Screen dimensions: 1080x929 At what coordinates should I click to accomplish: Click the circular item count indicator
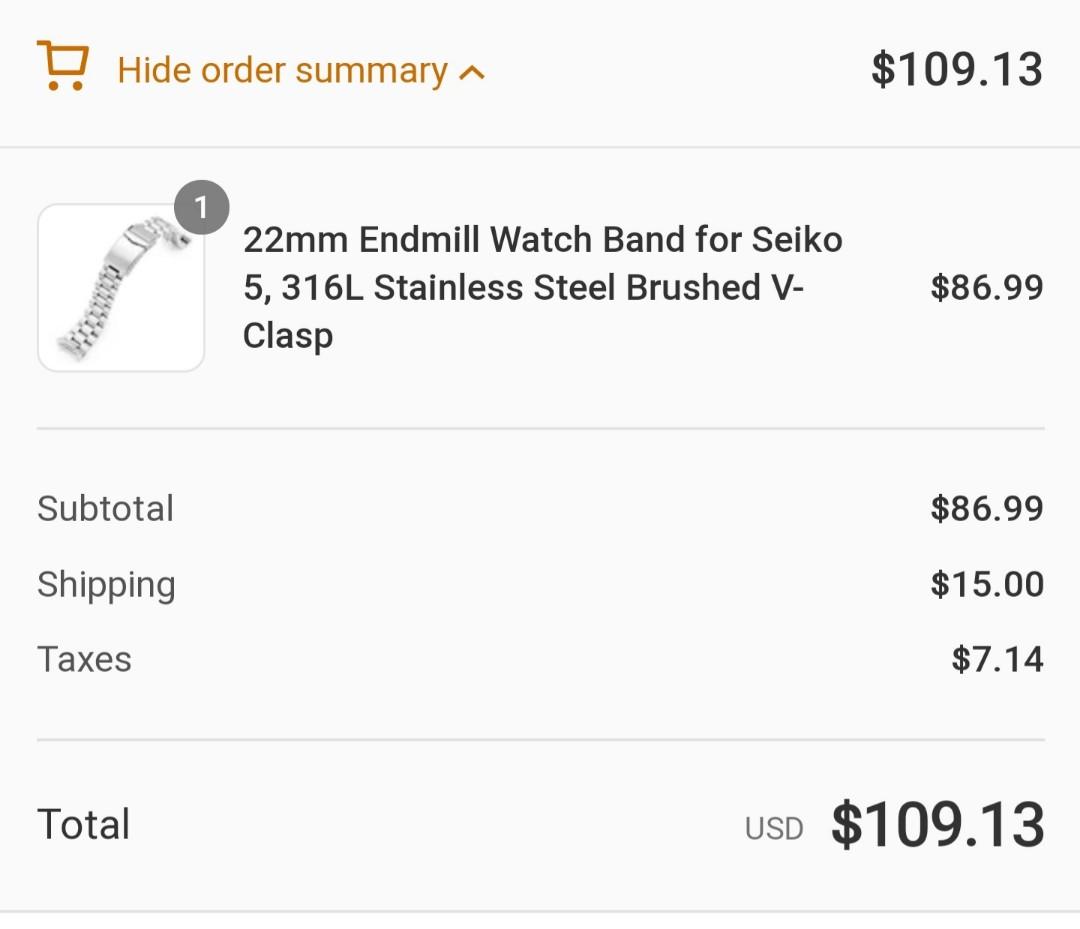202,208
